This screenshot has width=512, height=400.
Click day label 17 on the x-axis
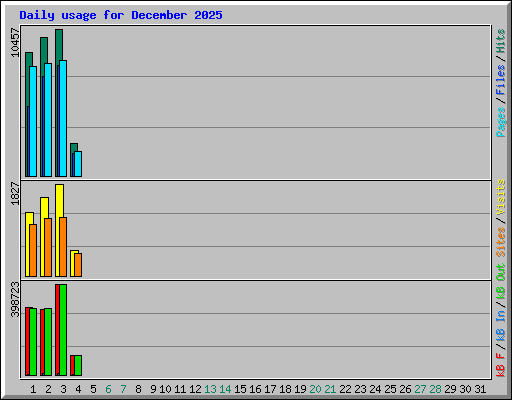270,389
